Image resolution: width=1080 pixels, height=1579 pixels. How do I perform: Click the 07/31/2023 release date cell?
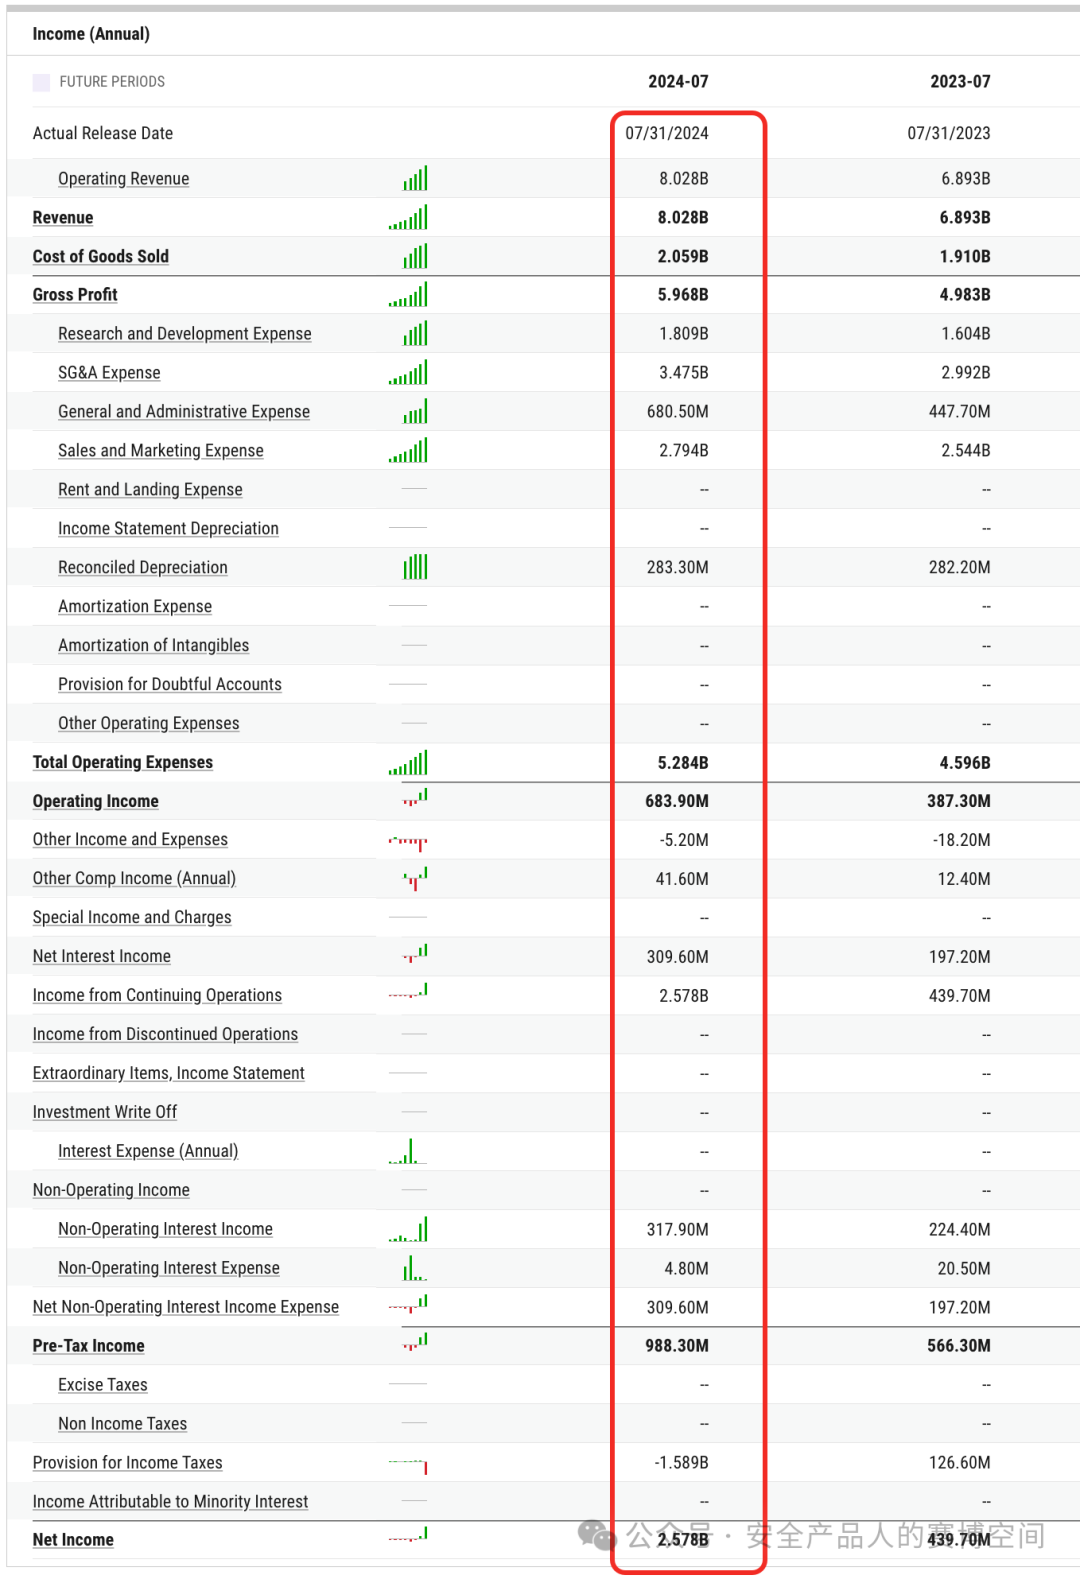tap(949, 133)
